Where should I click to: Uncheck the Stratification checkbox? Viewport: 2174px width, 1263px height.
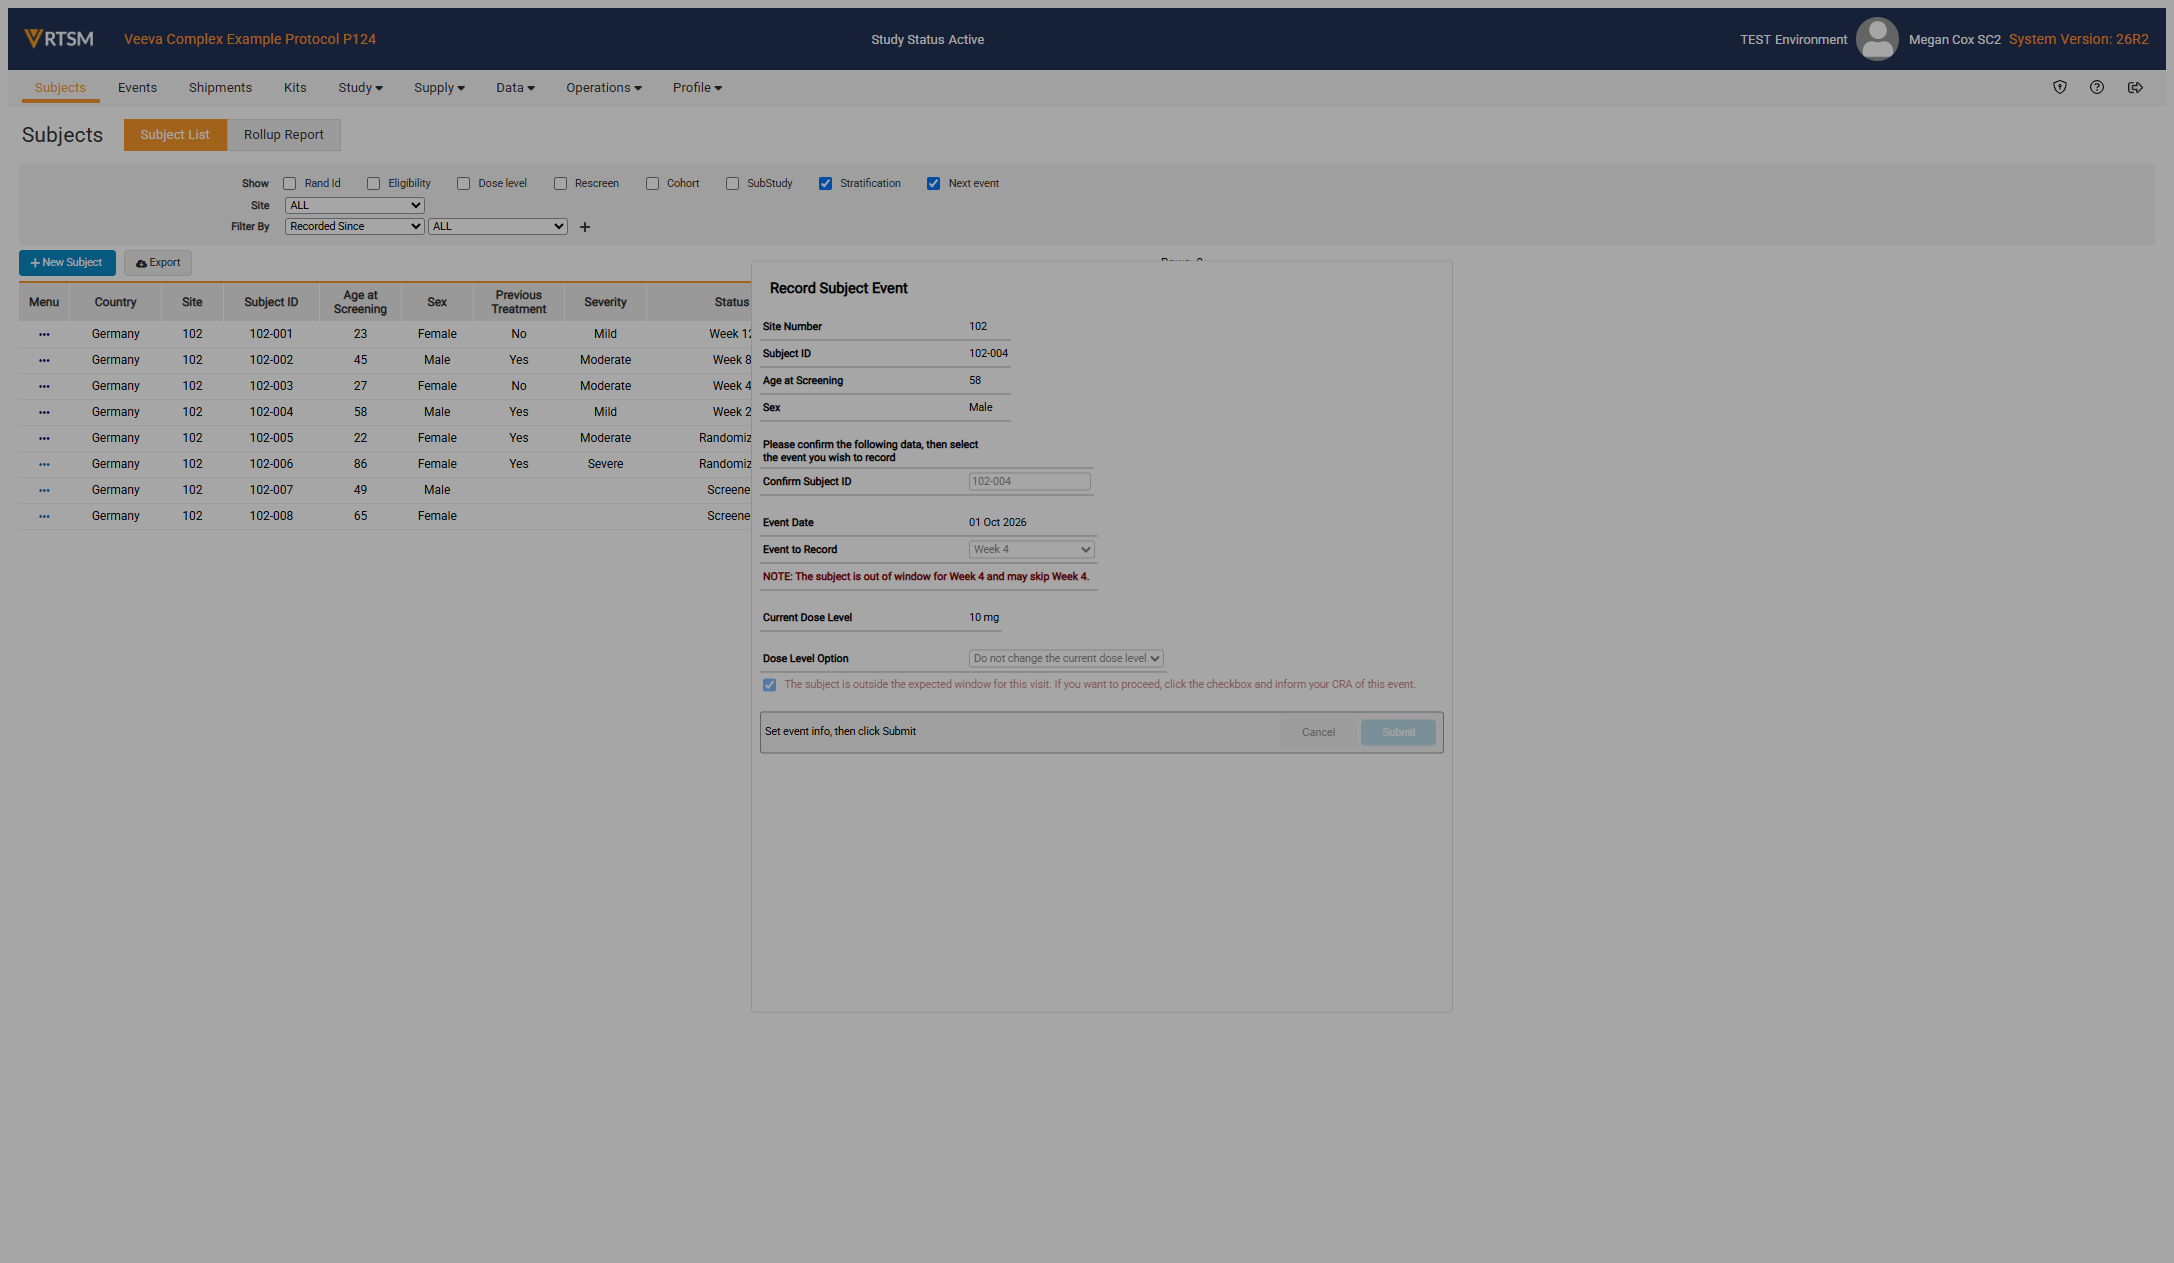click(x=825, y=184)
